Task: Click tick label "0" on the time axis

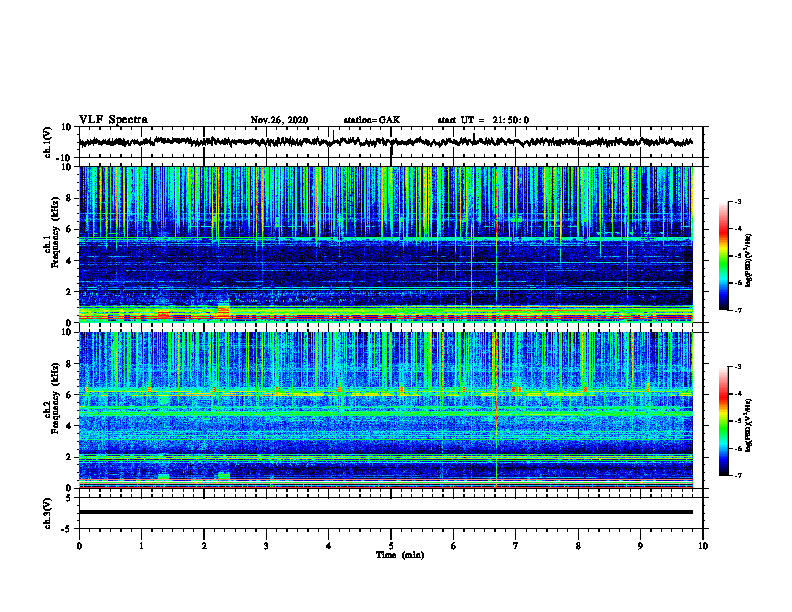Action: pos(79,546)
